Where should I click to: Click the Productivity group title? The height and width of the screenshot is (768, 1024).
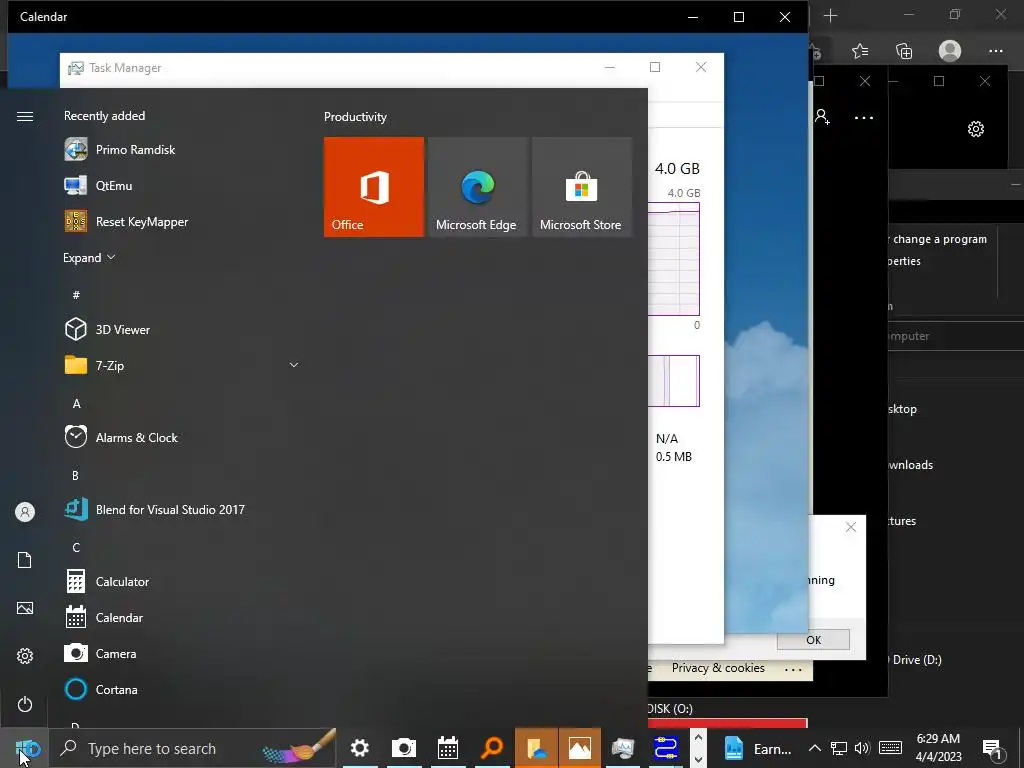pyautogui.click(x=355, y=117)
